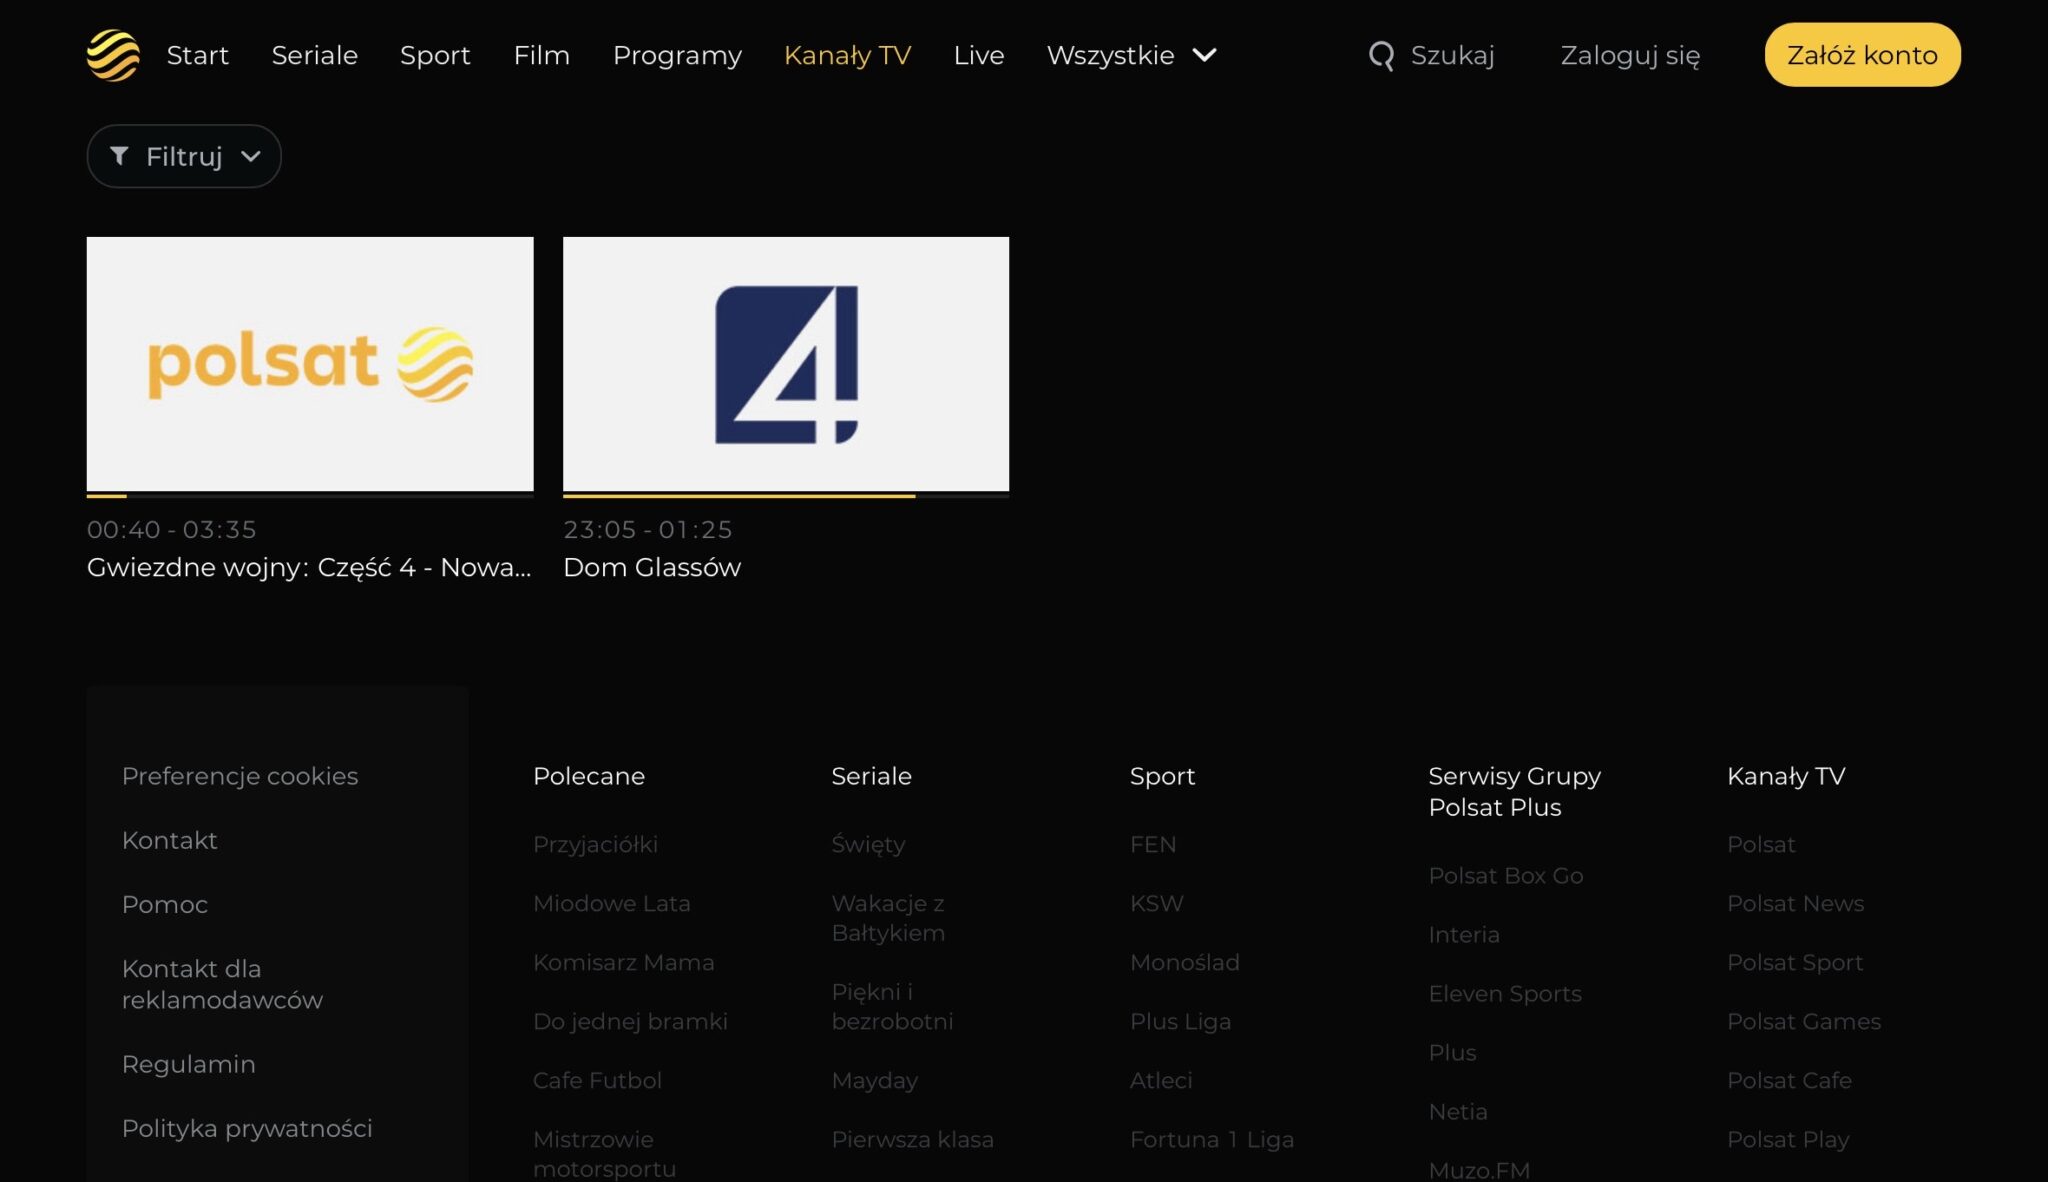Open the FEN footer link
The height and width of the screenshot is (1182, 2048).
tap(1153, 844)
